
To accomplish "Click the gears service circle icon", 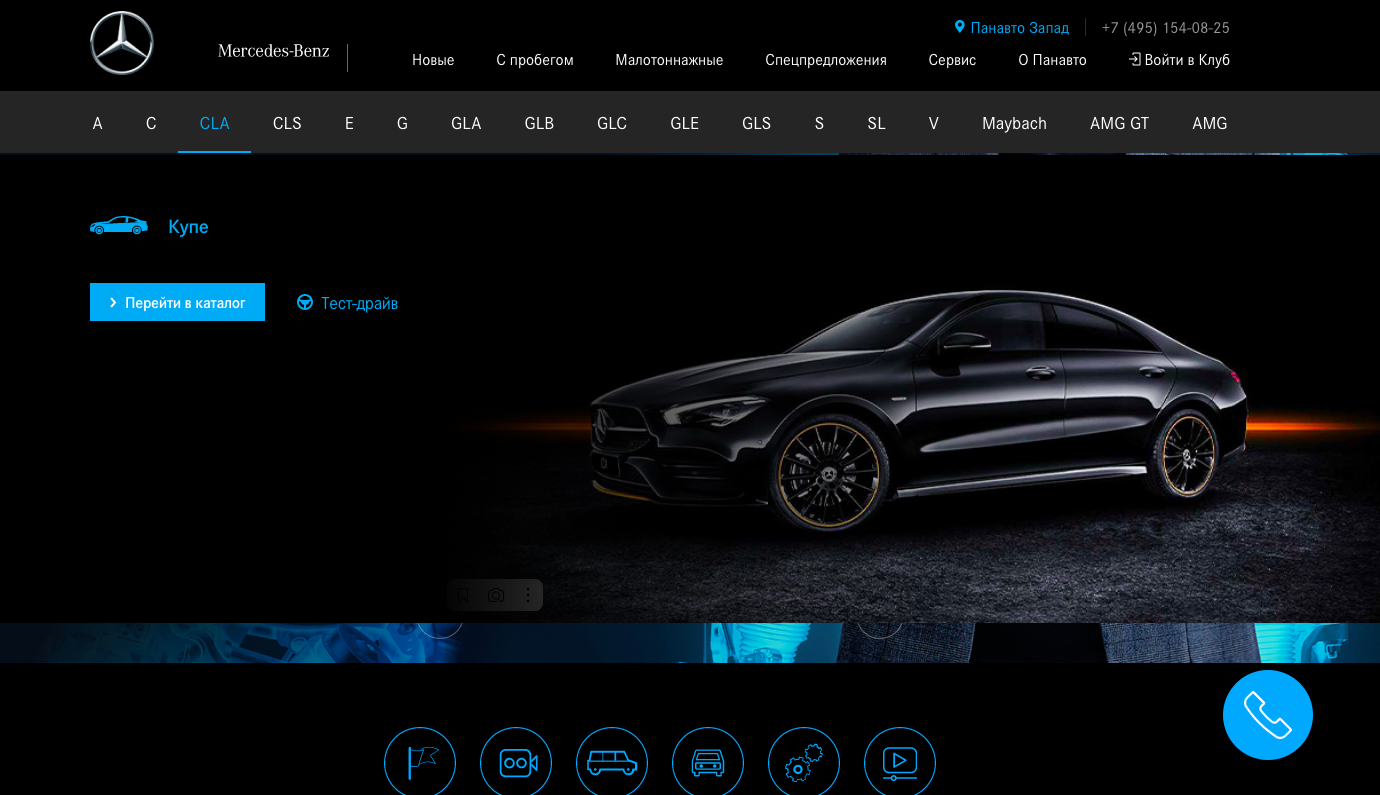I will click(x=804, y=762).
